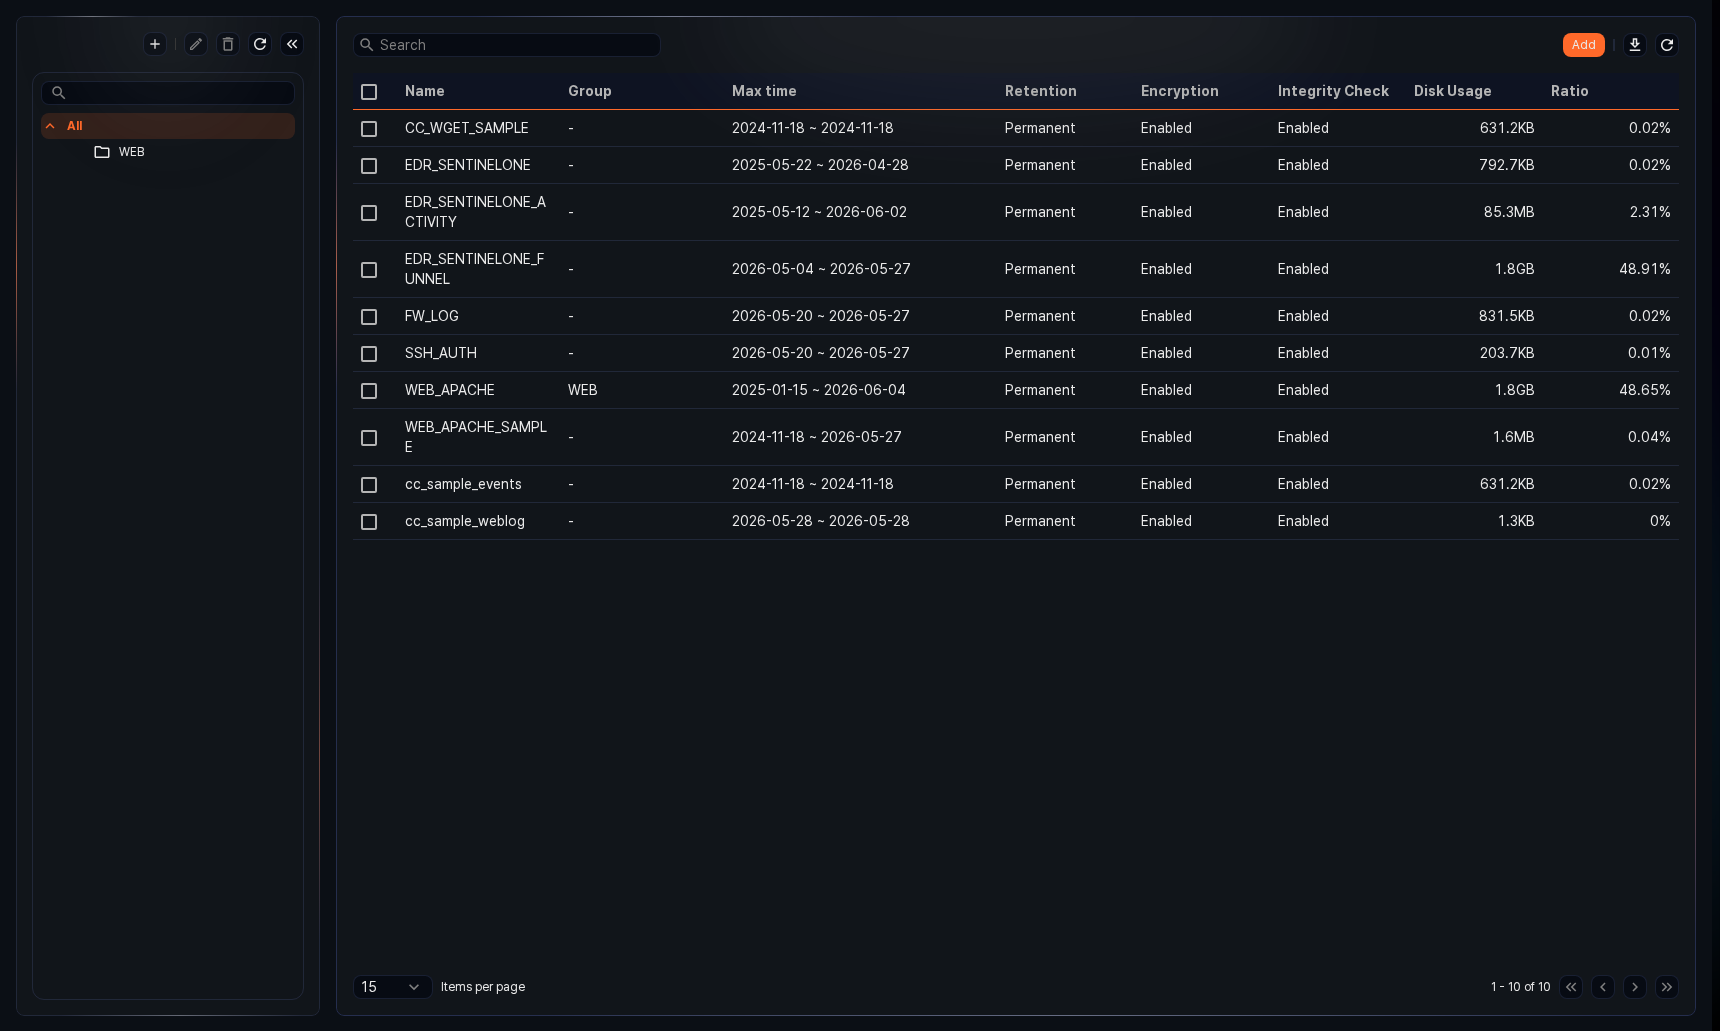The width and height of the screenshot is (1720, 1031).
Task: Click the plus icon to add group
Action: (x=155, y=44)
